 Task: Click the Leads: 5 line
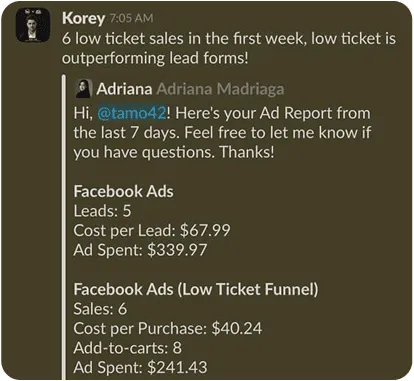point(102,211)
